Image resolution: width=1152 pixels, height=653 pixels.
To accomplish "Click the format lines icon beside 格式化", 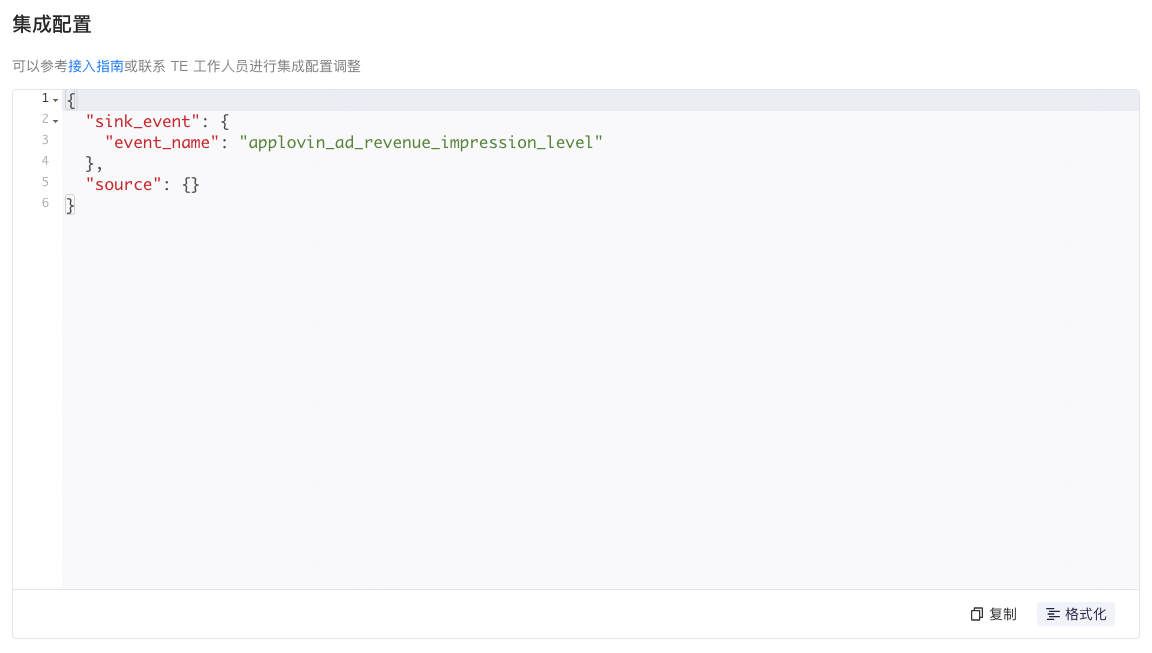I will (1053, 613).
